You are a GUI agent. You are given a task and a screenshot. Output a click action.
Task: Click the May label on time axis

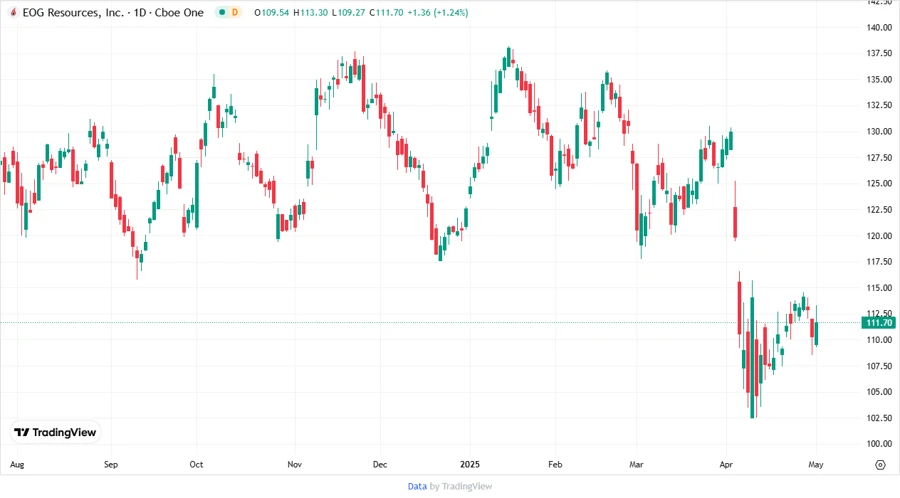point(816,465)
